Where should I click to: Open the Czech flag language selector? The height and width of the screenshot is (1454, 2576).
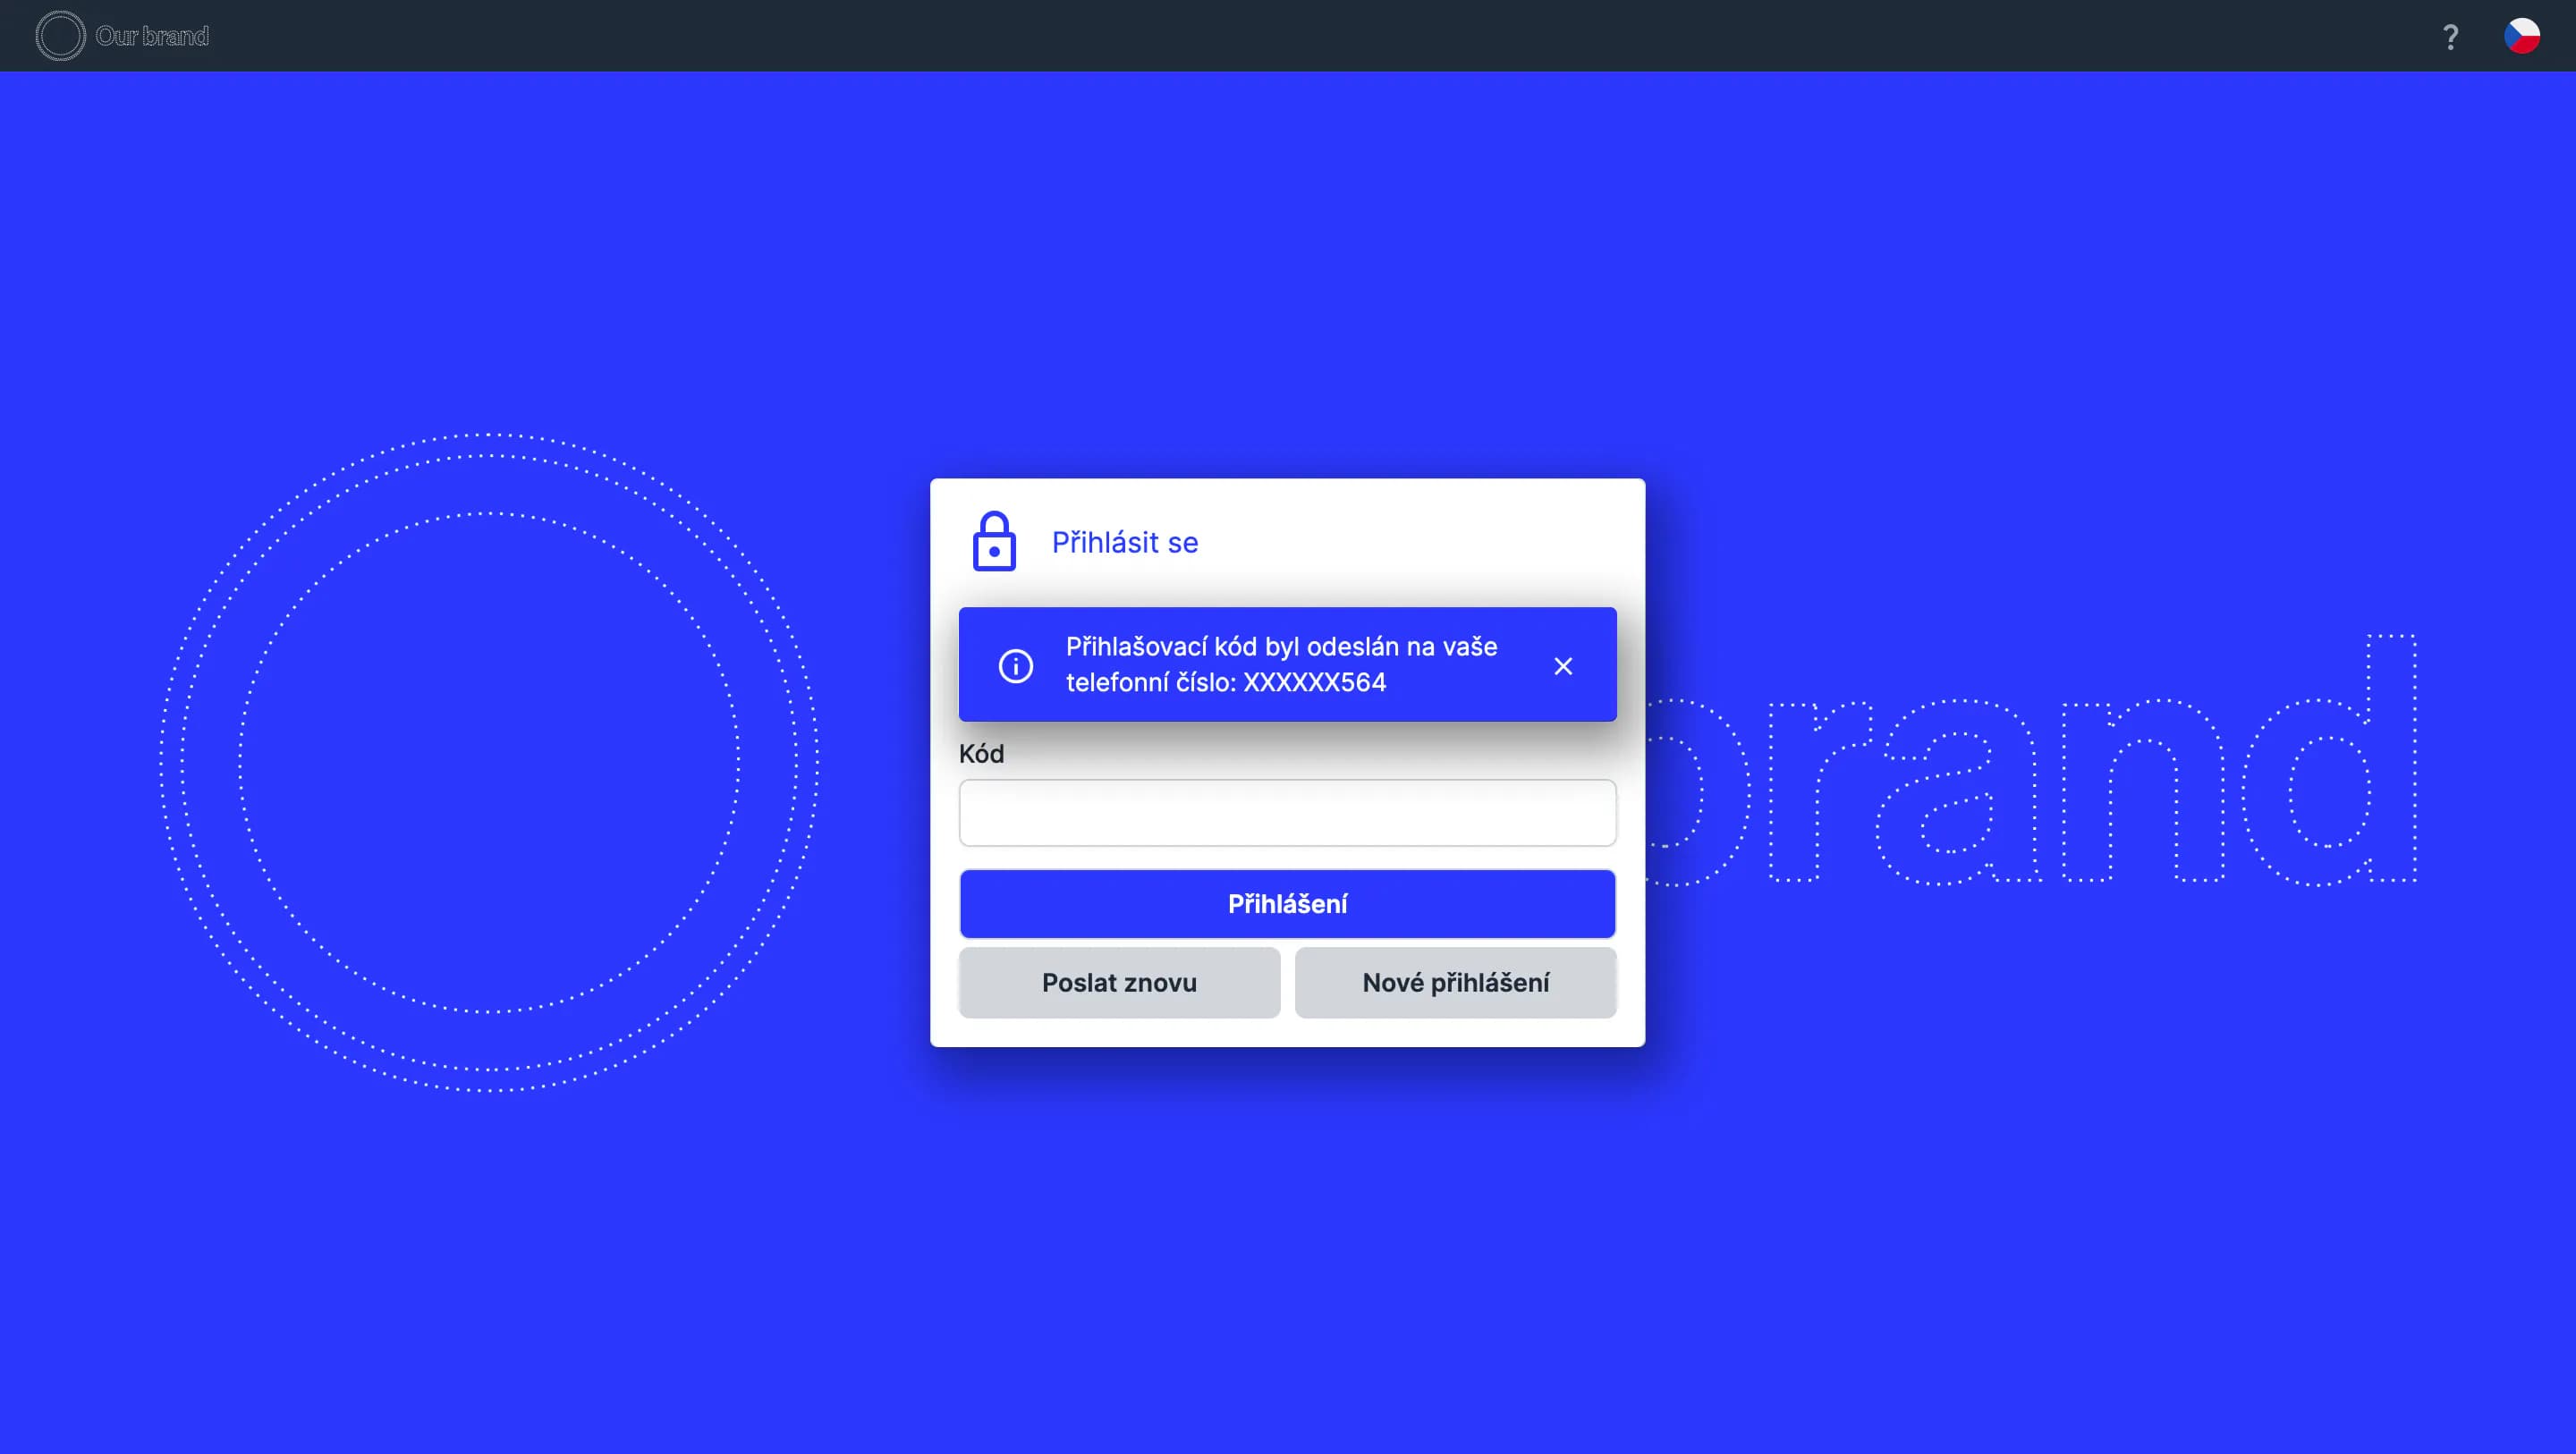tap(2521, 36)
